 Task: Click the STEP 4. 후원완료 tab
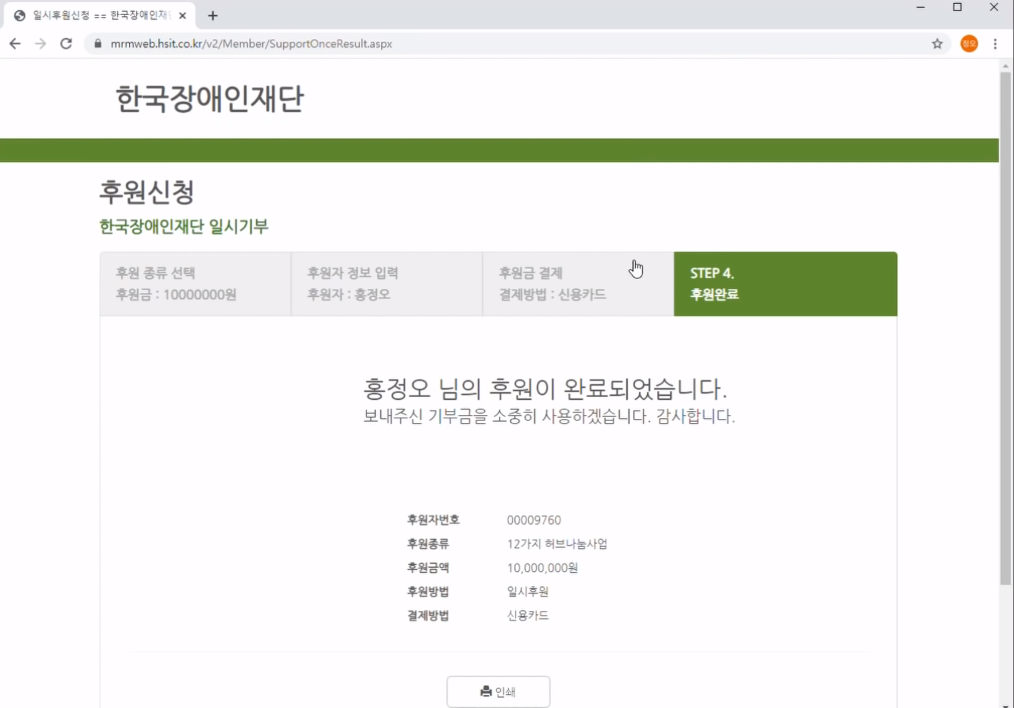(x=785, y=284)
